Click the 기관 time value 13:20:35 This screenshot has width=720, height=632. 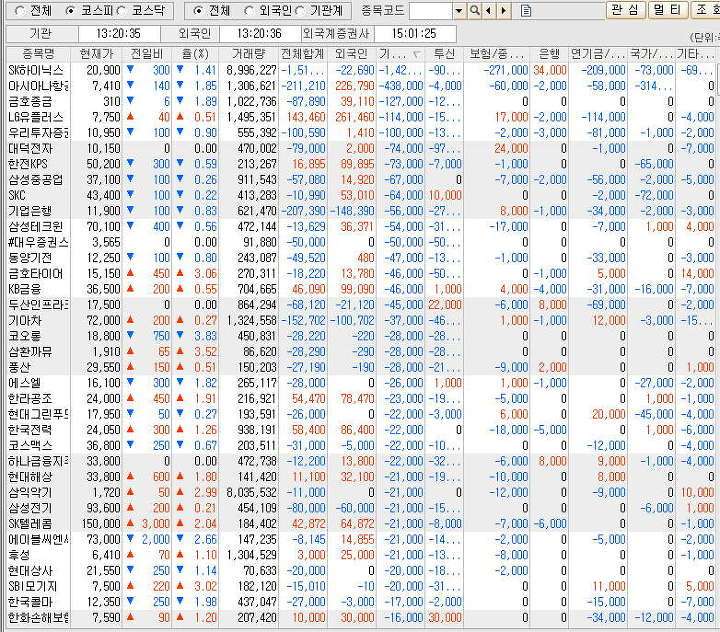(x=119, y=34)
